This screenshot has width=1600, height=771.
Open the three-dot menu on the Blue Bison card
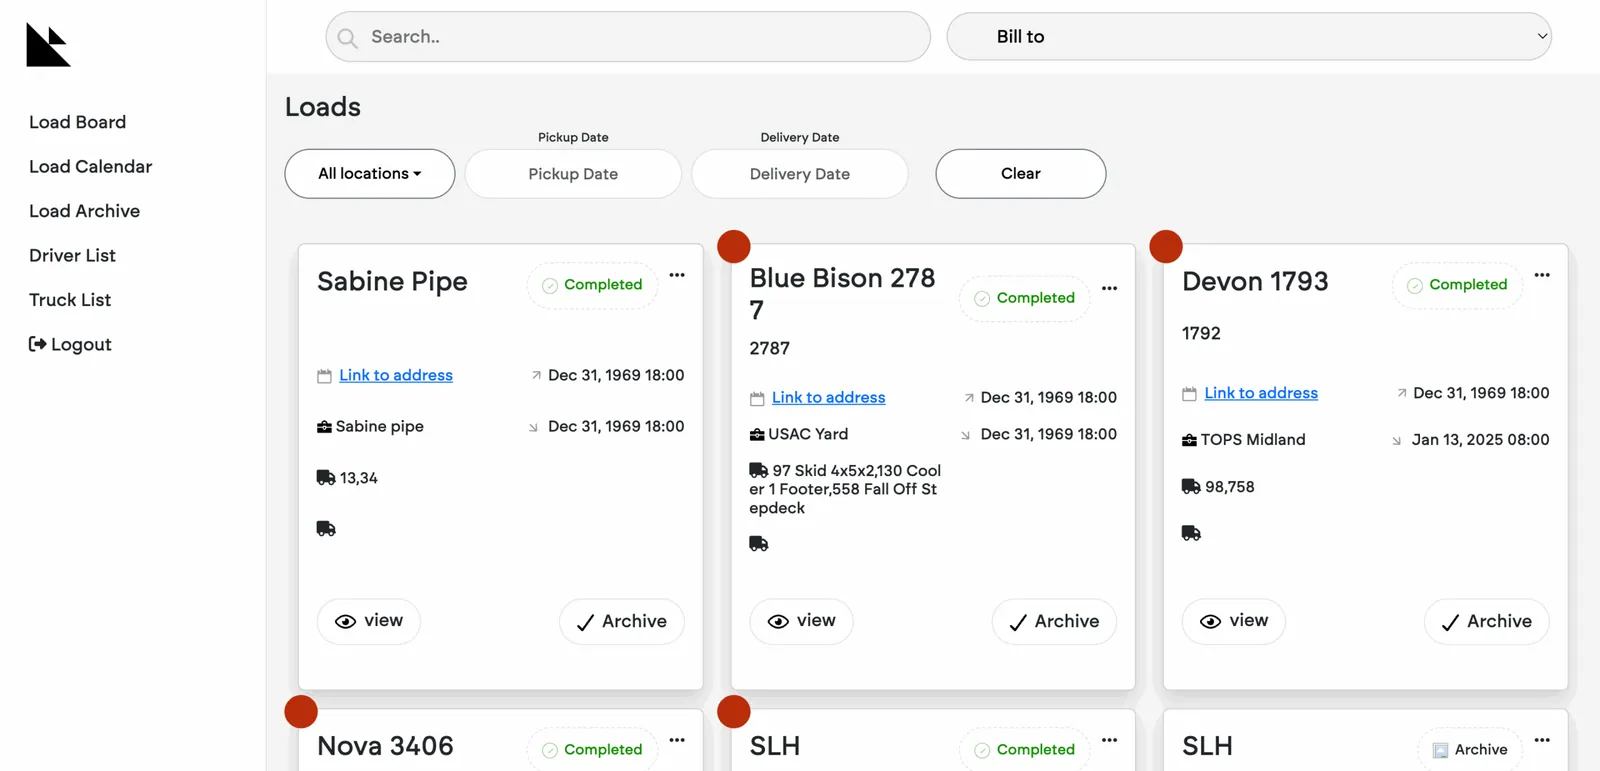[1109, 288]
